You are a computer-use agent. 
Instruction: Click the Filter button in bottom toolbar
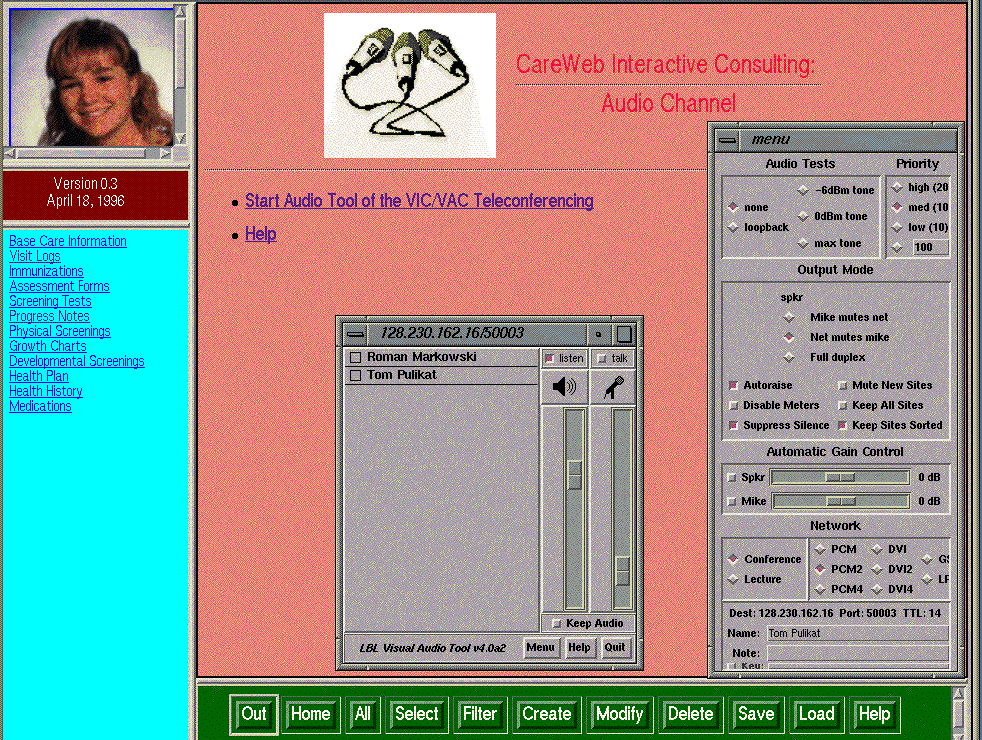pyautogui.click(x=480, y=714)
